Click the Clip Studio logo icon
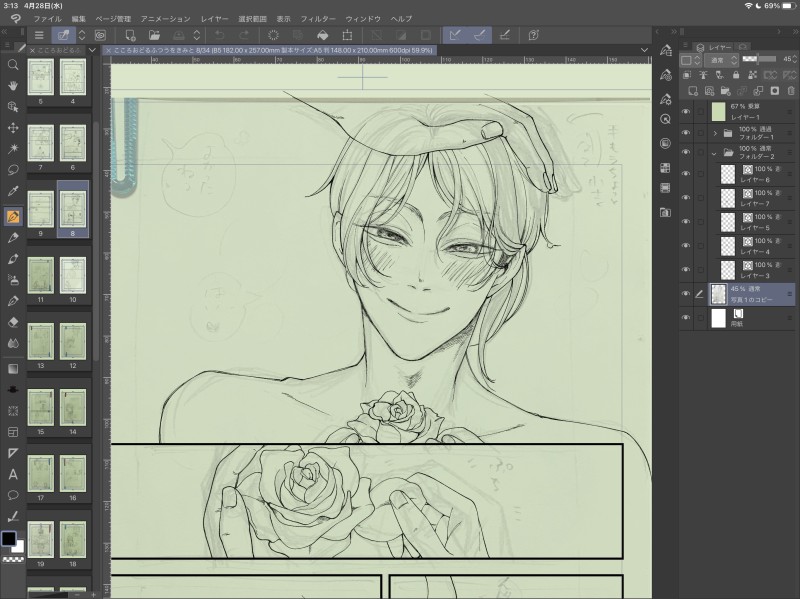The height and width of the screenshot is (599, 800). (x=16, y=19)
